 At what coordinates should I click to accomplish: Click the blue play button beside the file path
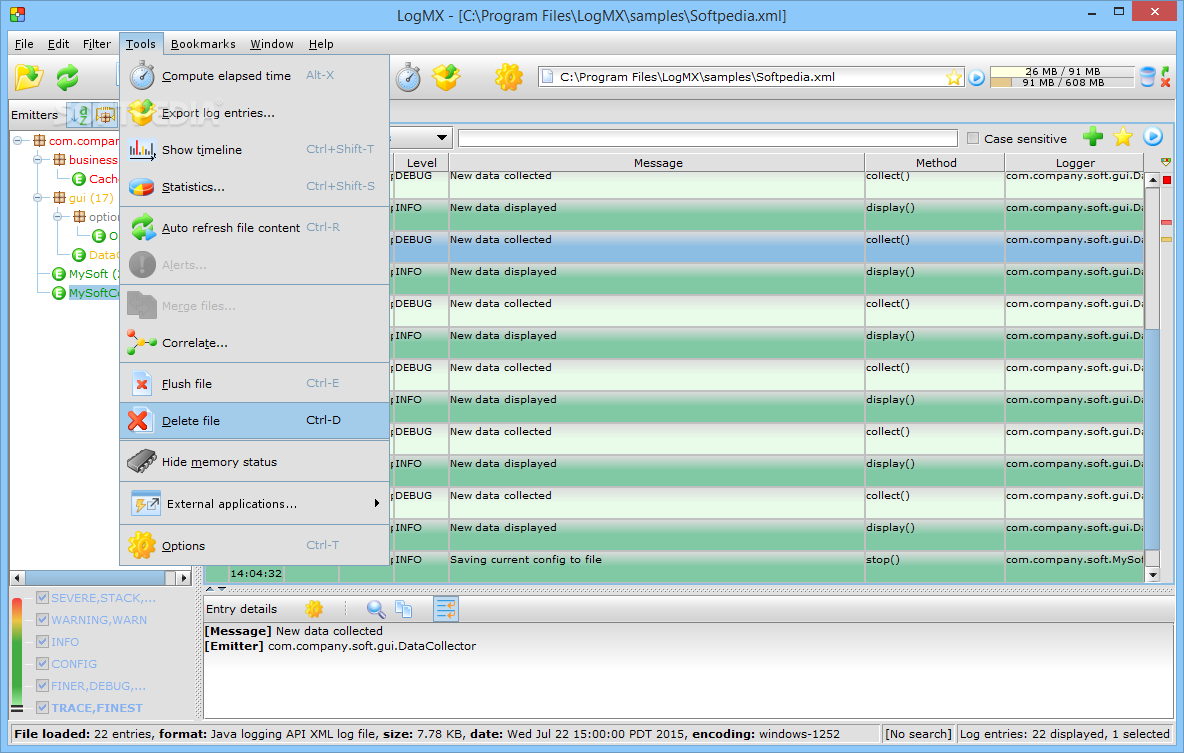click(x=976, y=78)
